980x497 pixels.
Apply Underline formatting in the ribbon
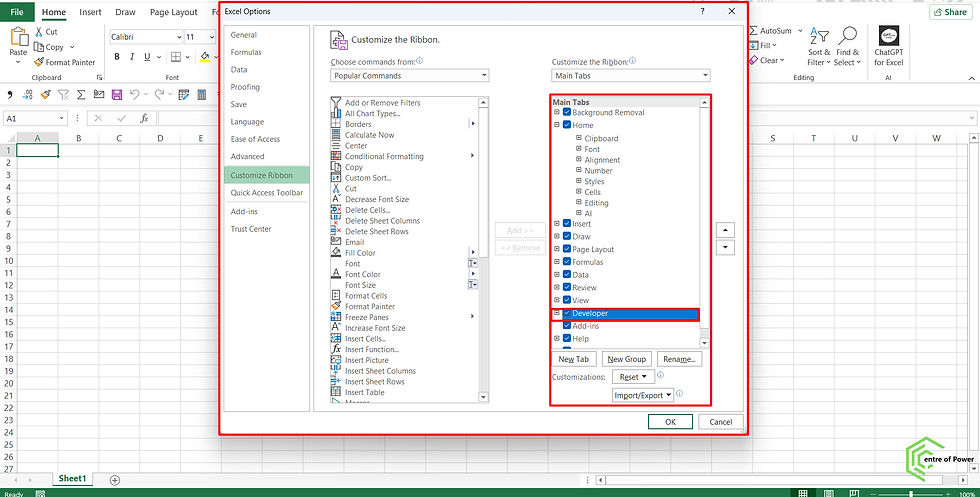(x=147, y=57)
